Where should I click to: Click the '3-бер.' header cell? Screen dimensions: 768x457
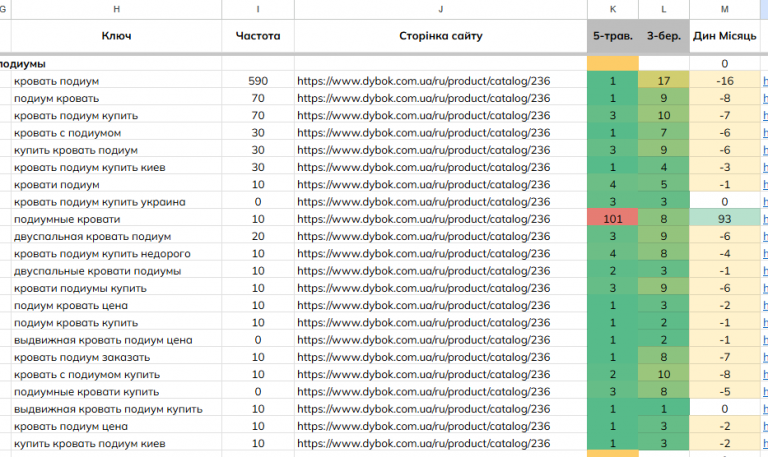664,36
